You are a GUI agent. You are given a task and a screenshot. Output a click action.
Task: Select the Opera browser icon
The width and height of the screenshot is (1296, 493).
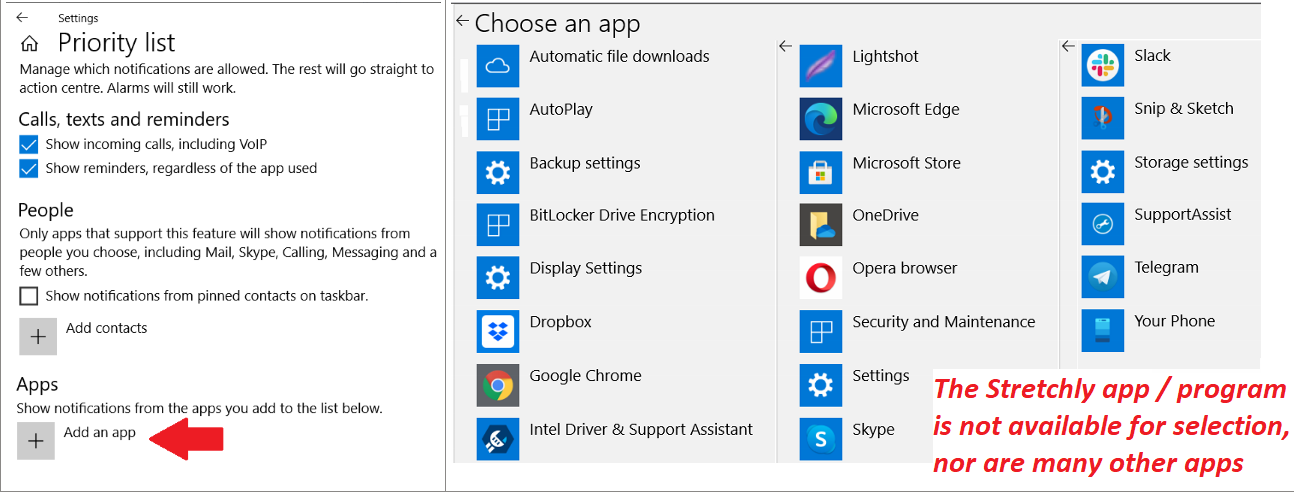(x=821, y=278)
